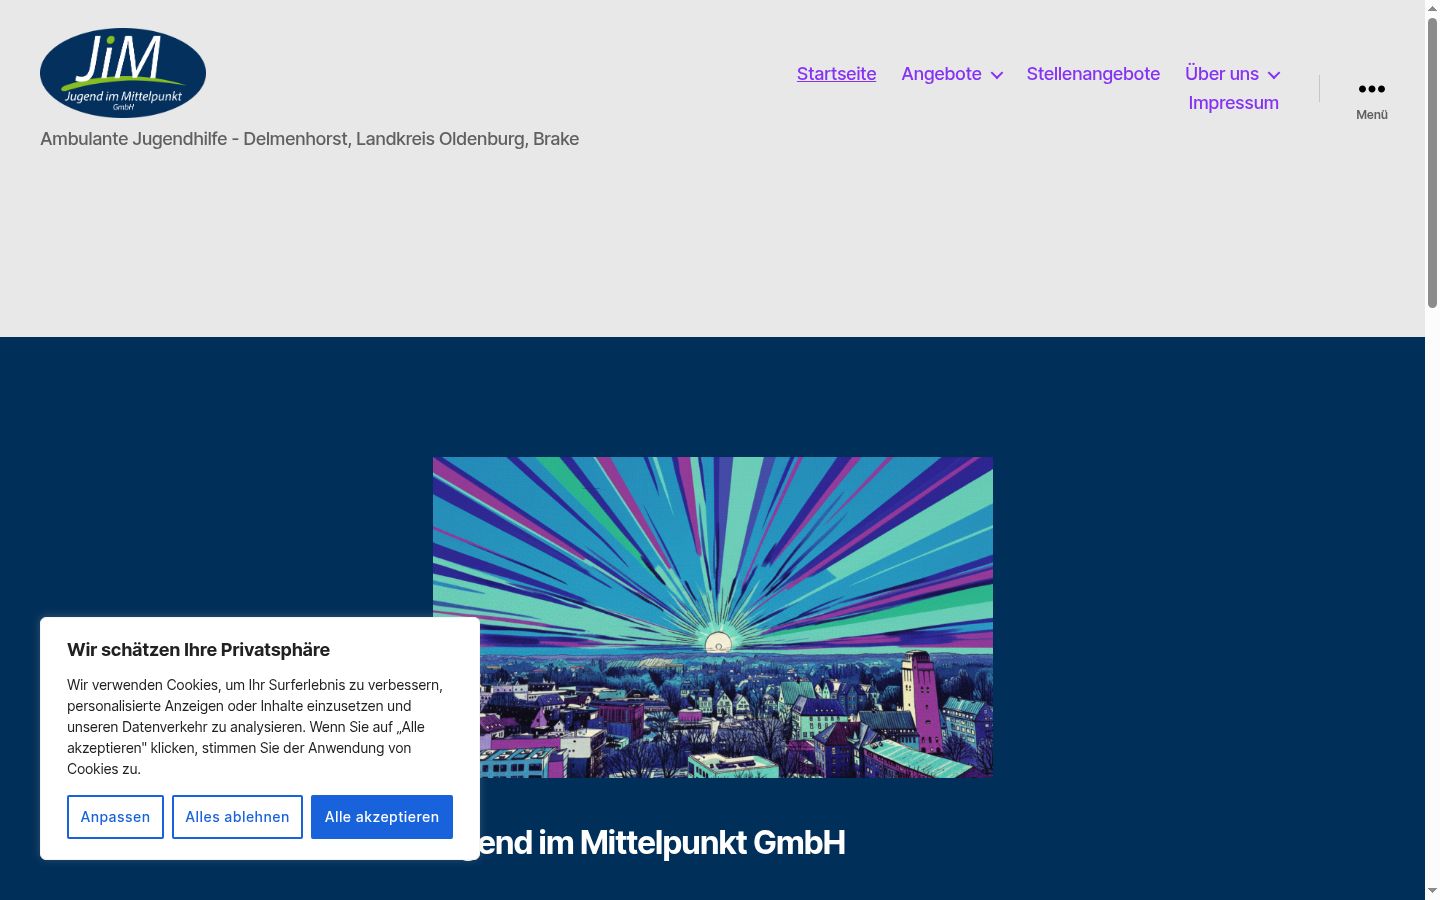Open the Stellenangebote page
This screenshot has width=1440, height=900.
pos(1093,74)
